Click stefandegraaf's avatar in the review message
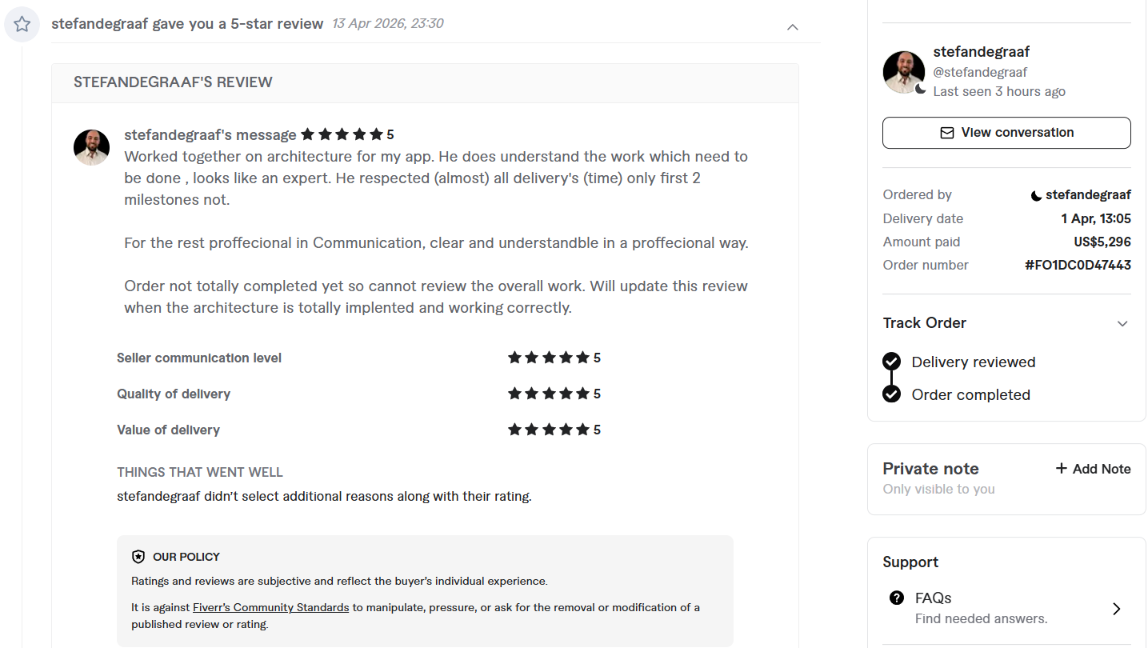The width and height of the screenshot is (1148, 648). click(x=92, y=146)
